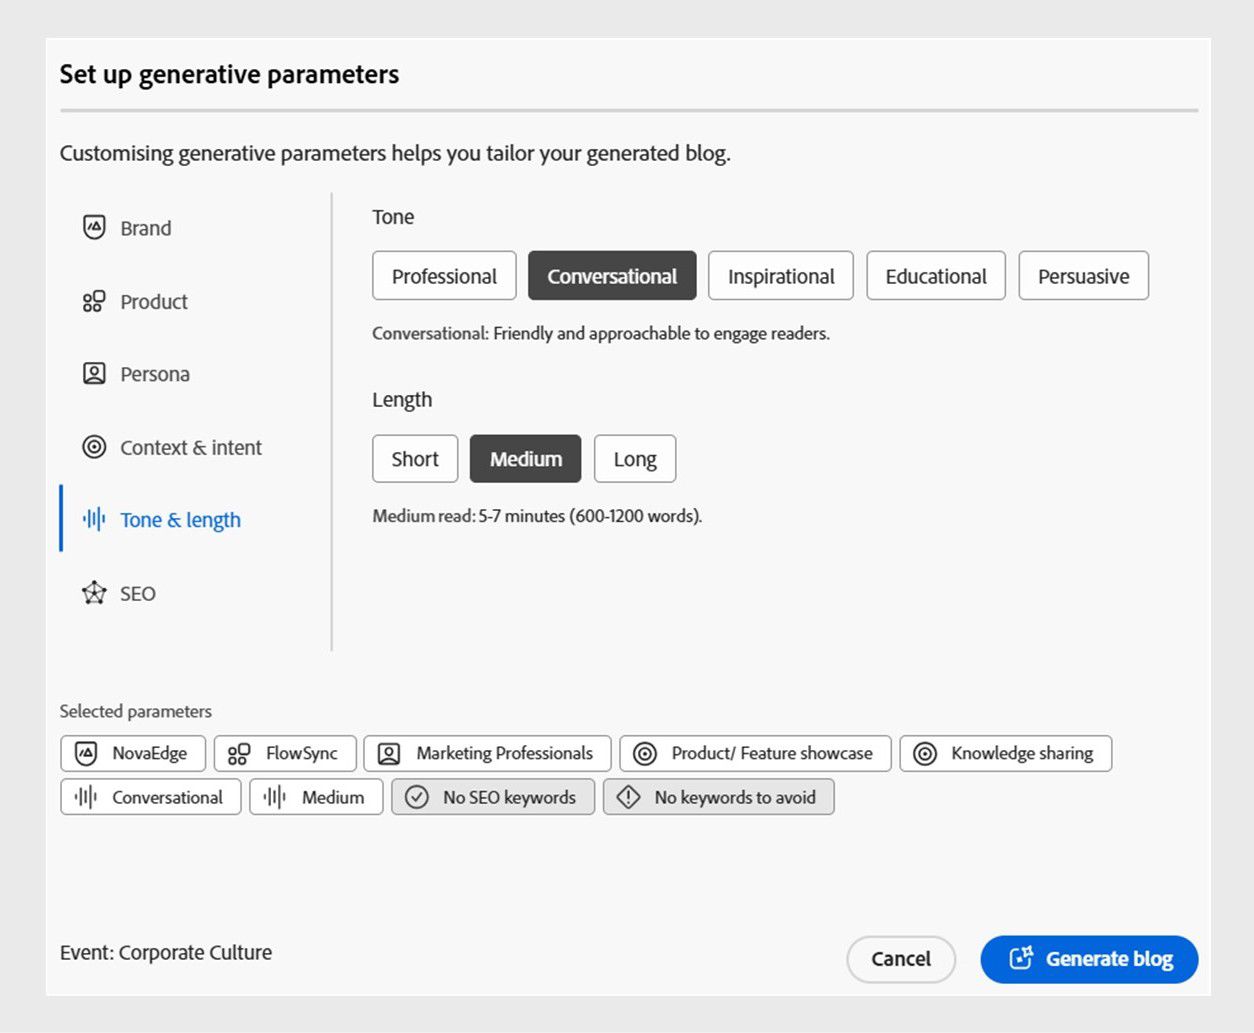The width and height of the screenshot is (1254, 1033).
Task: Choose the Inspirational tone
Action: tap(781, 276)
